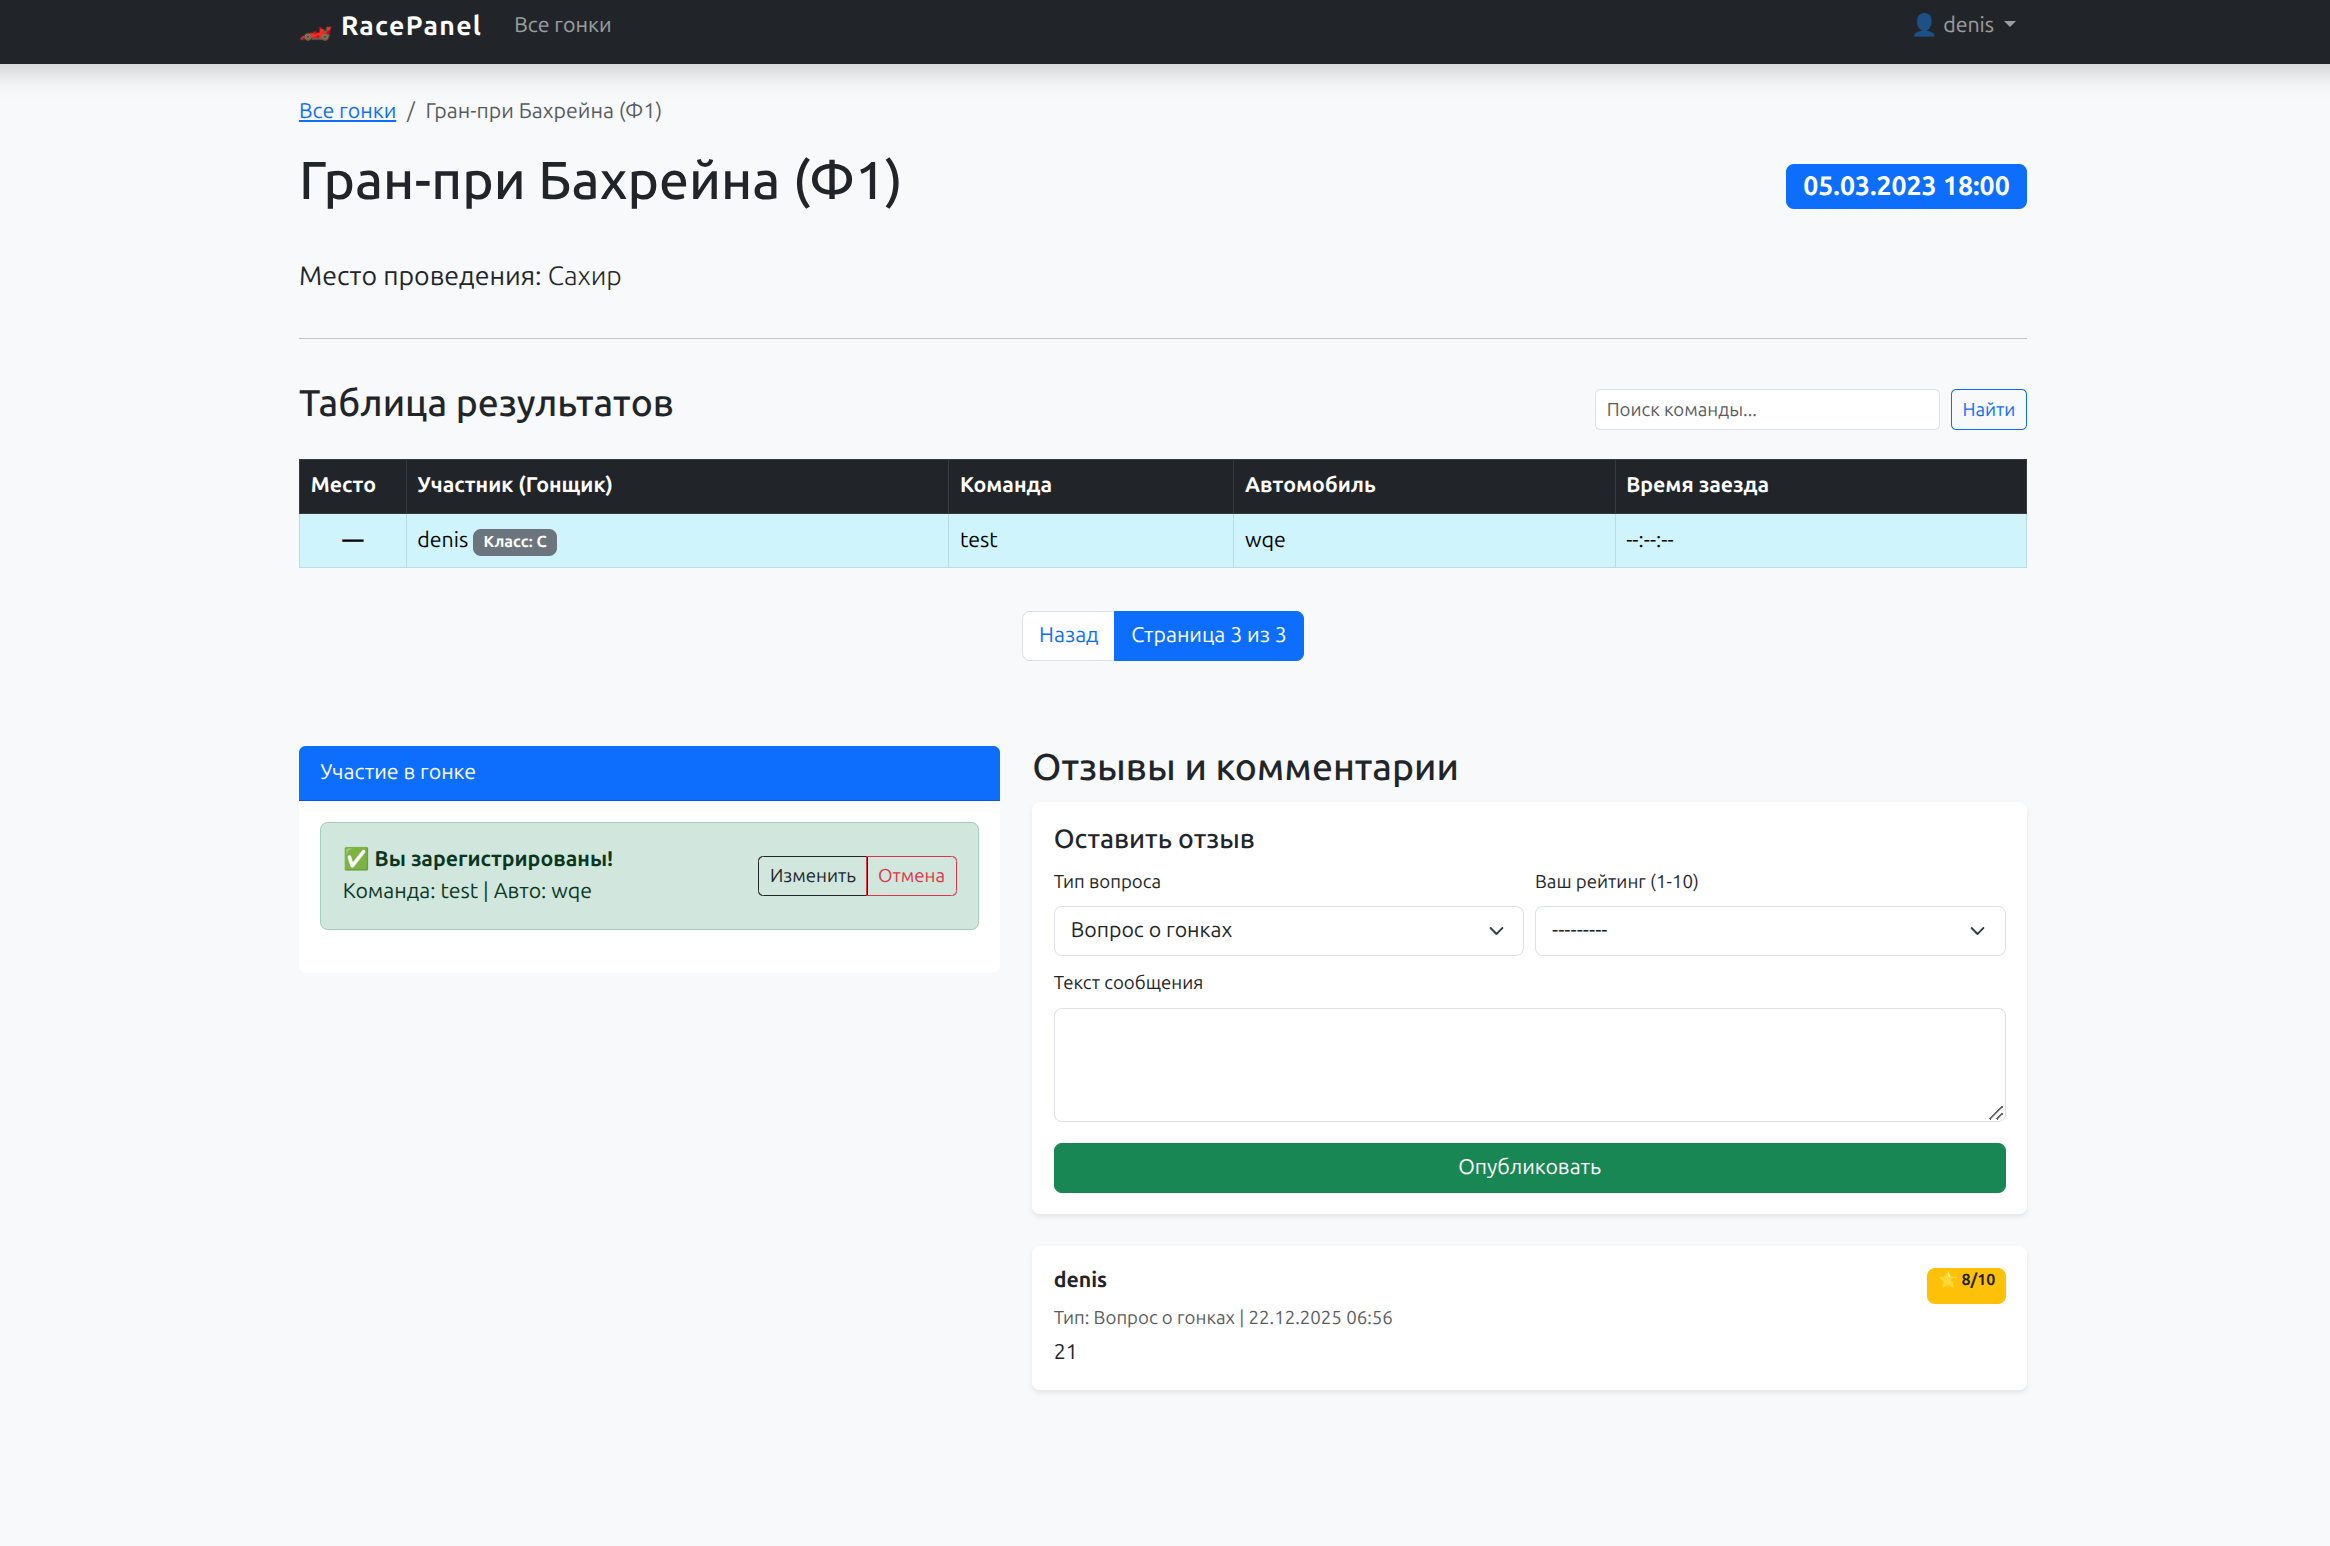Cancel registration with Отмена button
The height and width of the screenshot is (1546, 2330).
(x=910, y=876)
